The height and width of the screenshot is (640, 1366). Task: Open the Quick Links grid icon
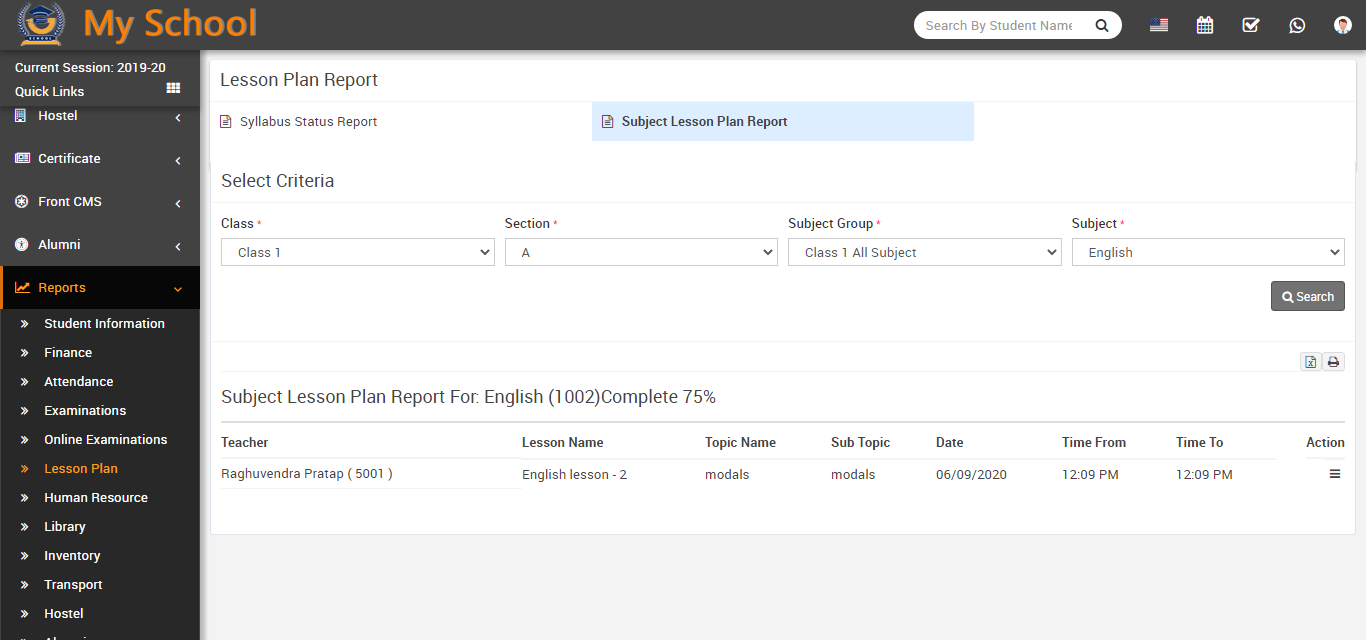(173, 88)
